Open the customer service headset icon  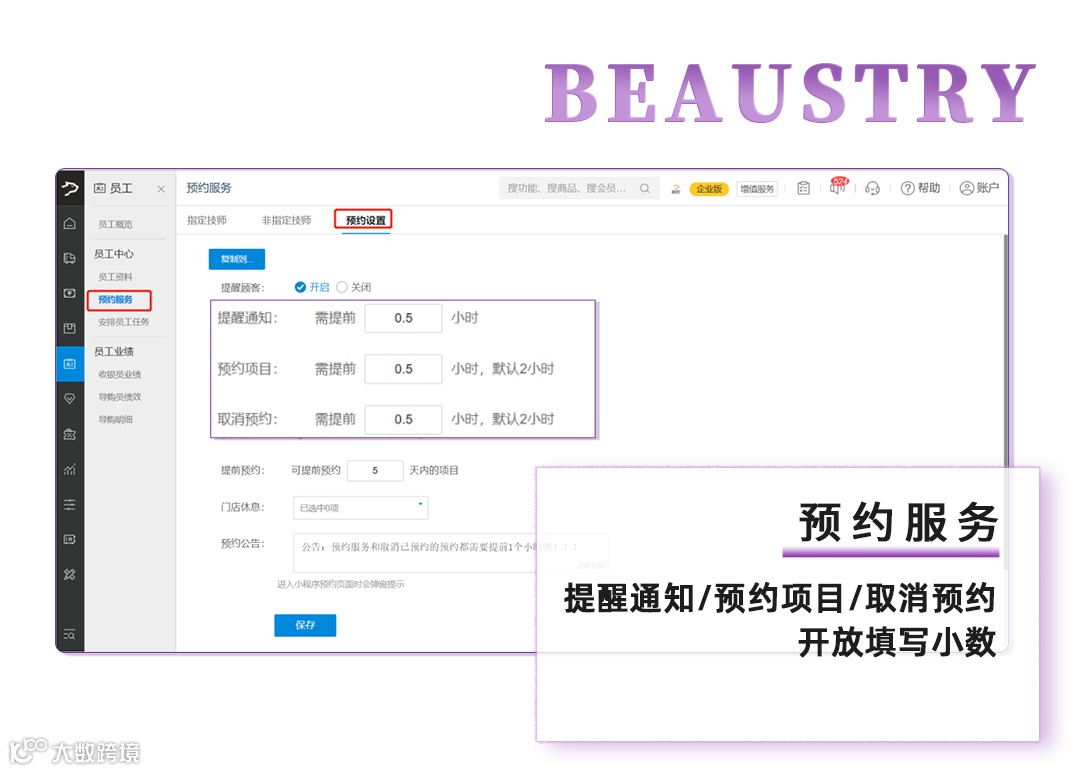pos(873,188)
